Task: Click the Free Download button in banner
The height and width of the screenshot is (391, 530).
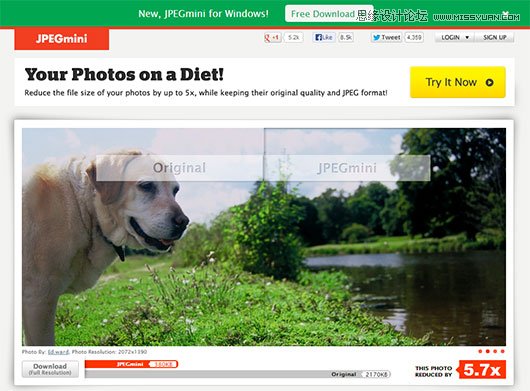Action: [329, 14]
